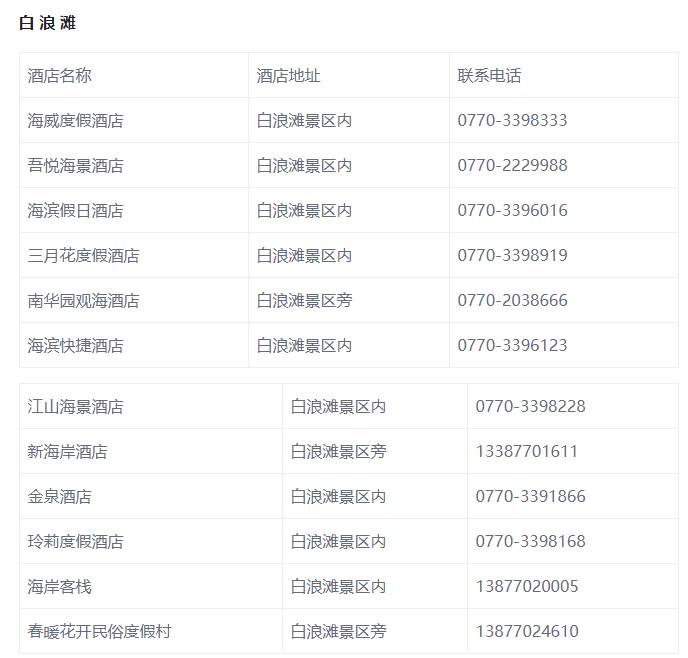Select the 联系电话 column header
The width and height of the screenshot is (688, 658).
point(489,76)
